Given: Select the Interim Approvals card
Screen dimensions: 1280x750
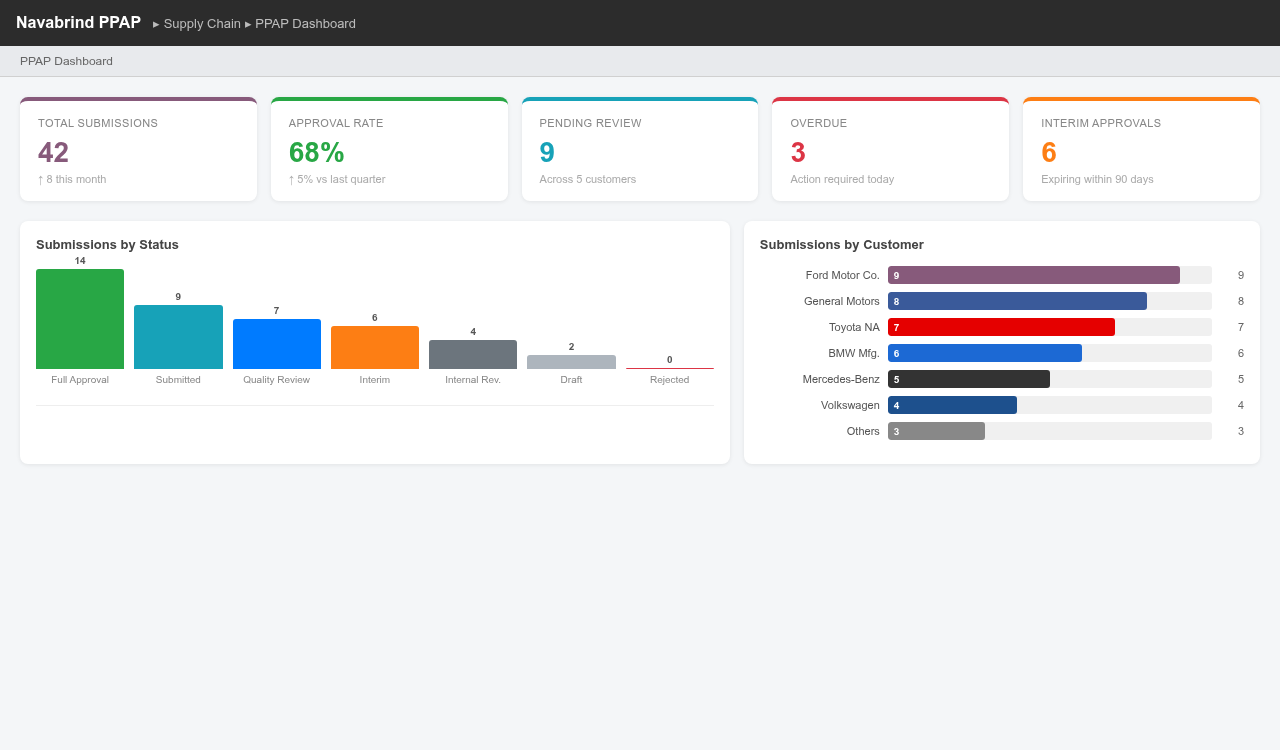Looking at the screenshot, I should tap(1140, 149).
